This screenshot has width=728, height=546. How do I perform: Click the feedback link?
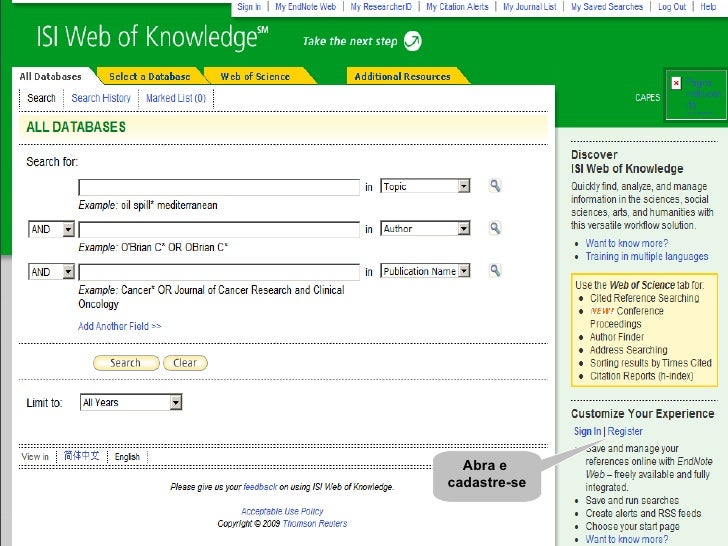(x=260, y=487)
